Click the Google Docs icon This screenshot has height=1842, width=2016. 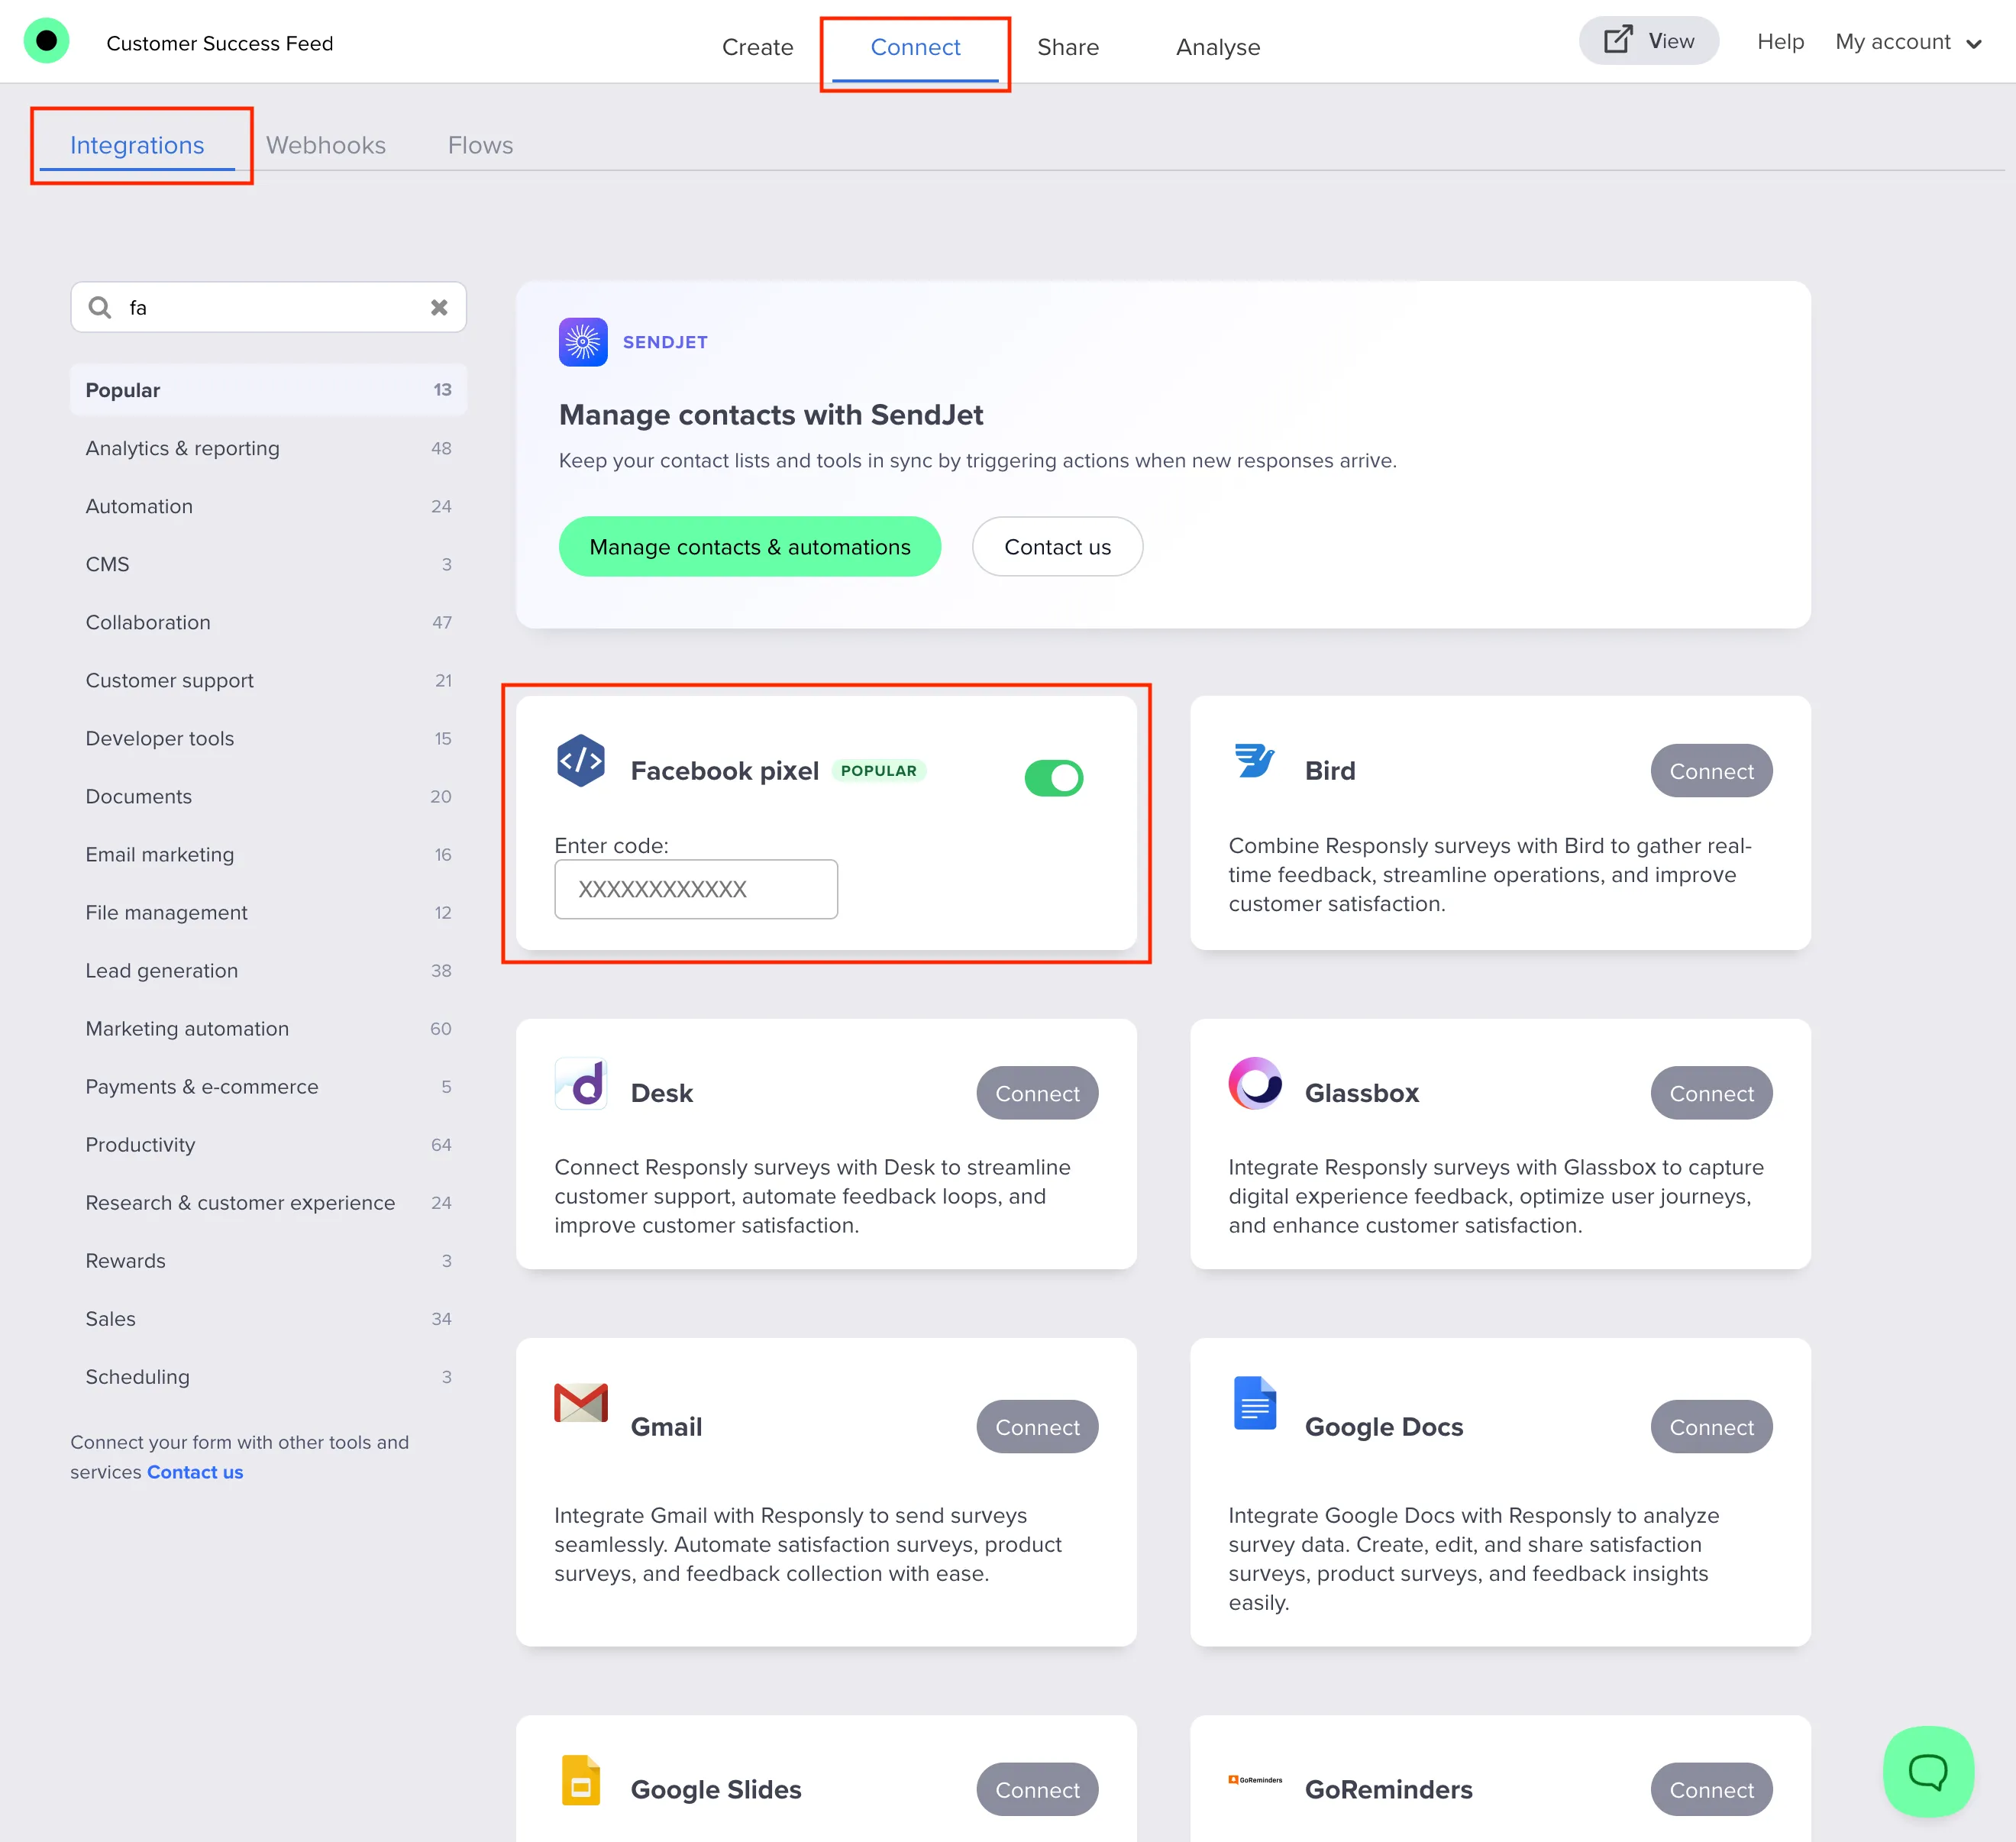pyautogui.click(x=1255, y=1403)
